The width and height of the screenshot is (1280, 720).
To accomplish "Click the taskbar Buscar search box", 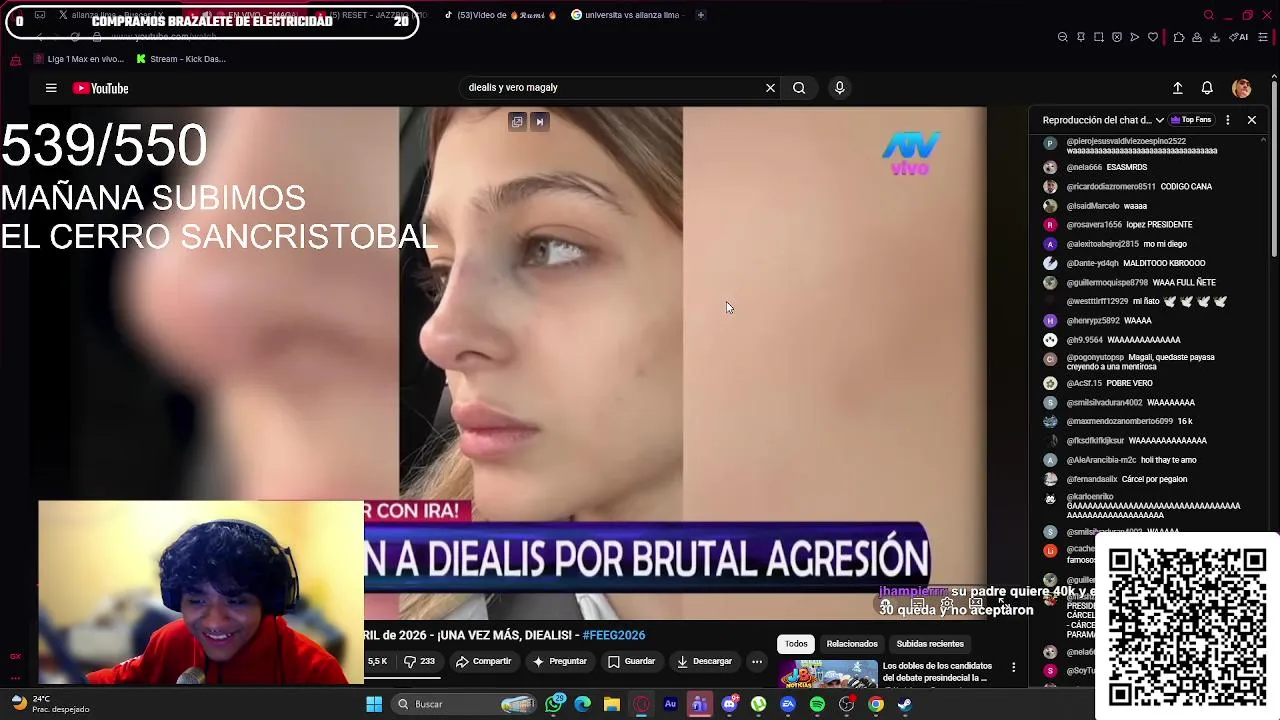I will tap(464, 704).
